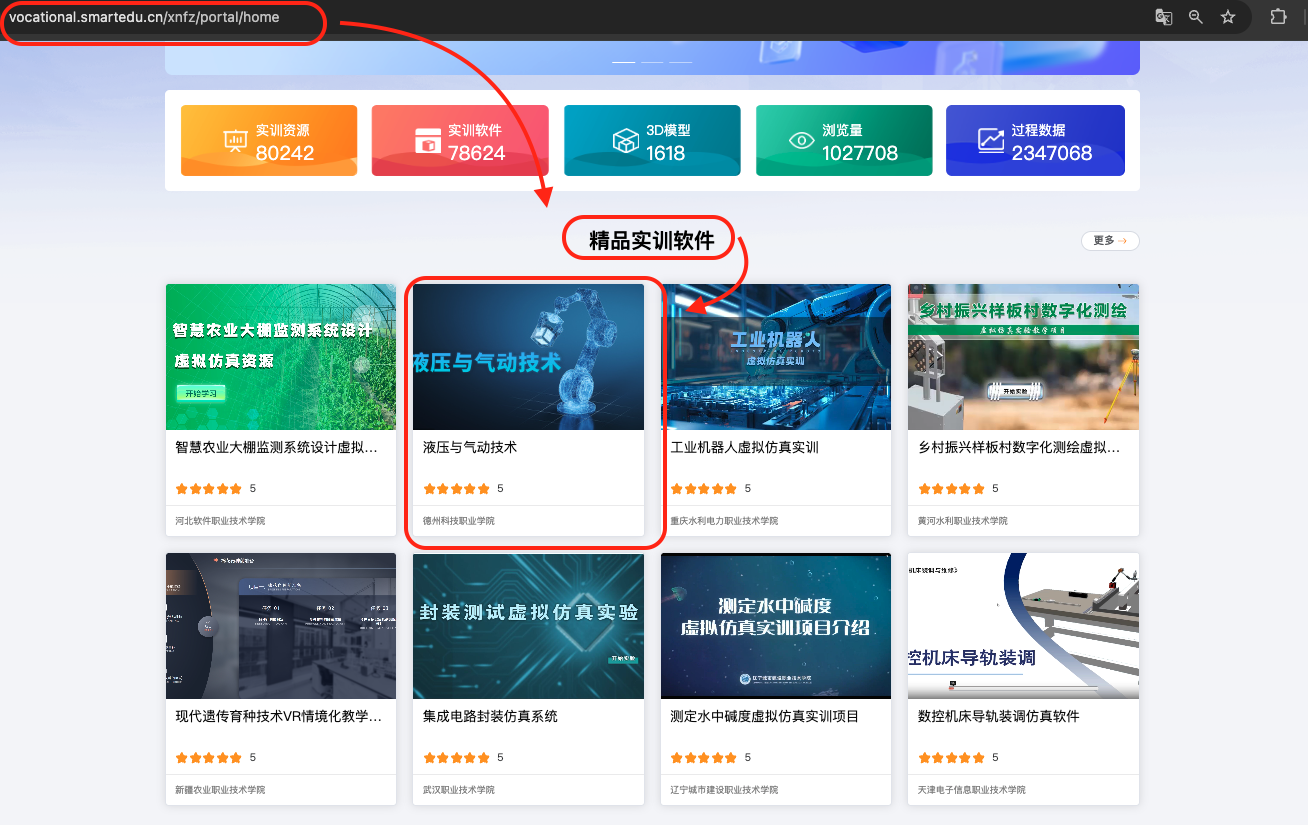
Task: Open the 集成电路封装仿真系统 title link
Action: (x=490, y=717)
